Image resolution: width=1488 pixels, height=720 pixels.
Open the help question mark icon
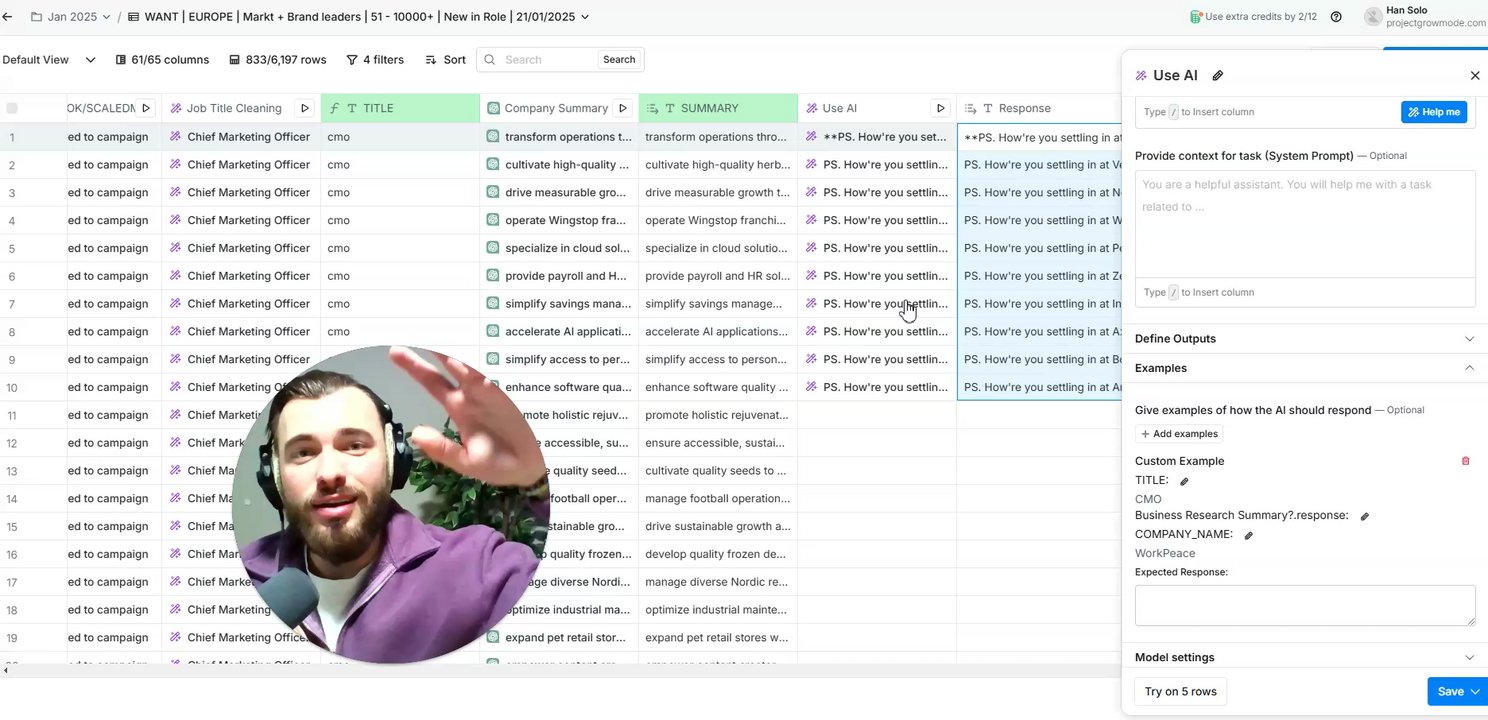click(1336, 17)
